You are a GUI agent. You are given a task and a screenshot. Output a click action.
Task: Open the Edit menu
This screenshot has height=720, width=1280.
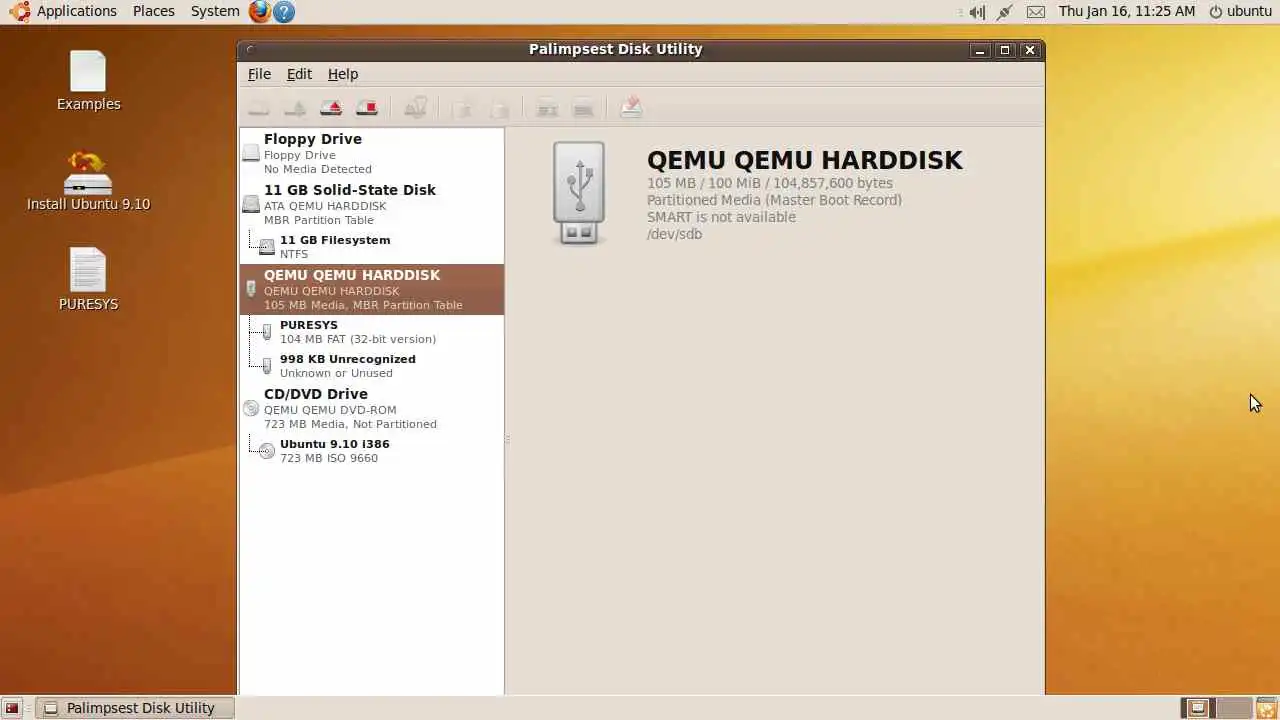[x=299, y=74]
